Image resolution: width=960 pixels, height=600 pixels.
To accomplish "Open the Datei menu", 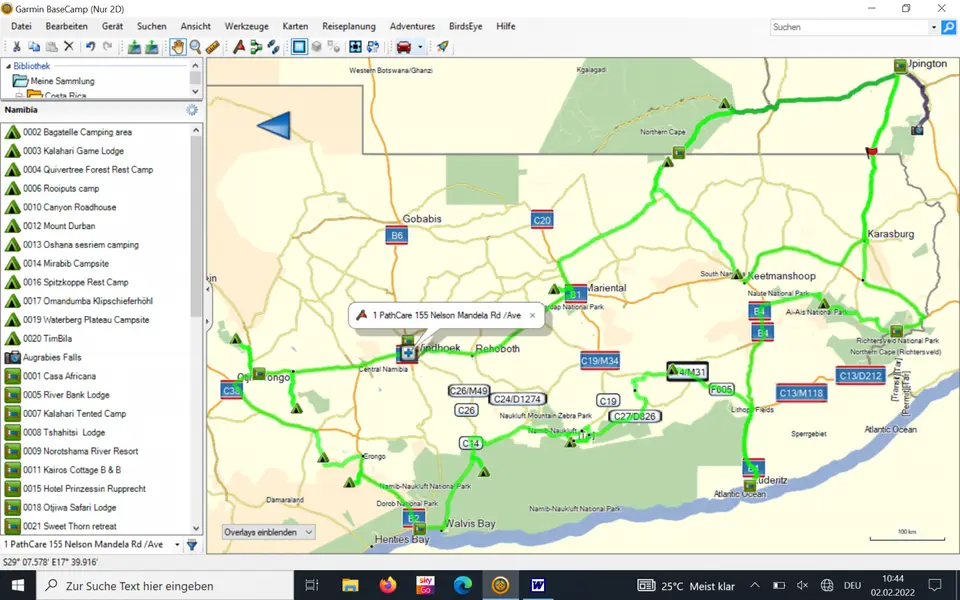I will point(21,26).
